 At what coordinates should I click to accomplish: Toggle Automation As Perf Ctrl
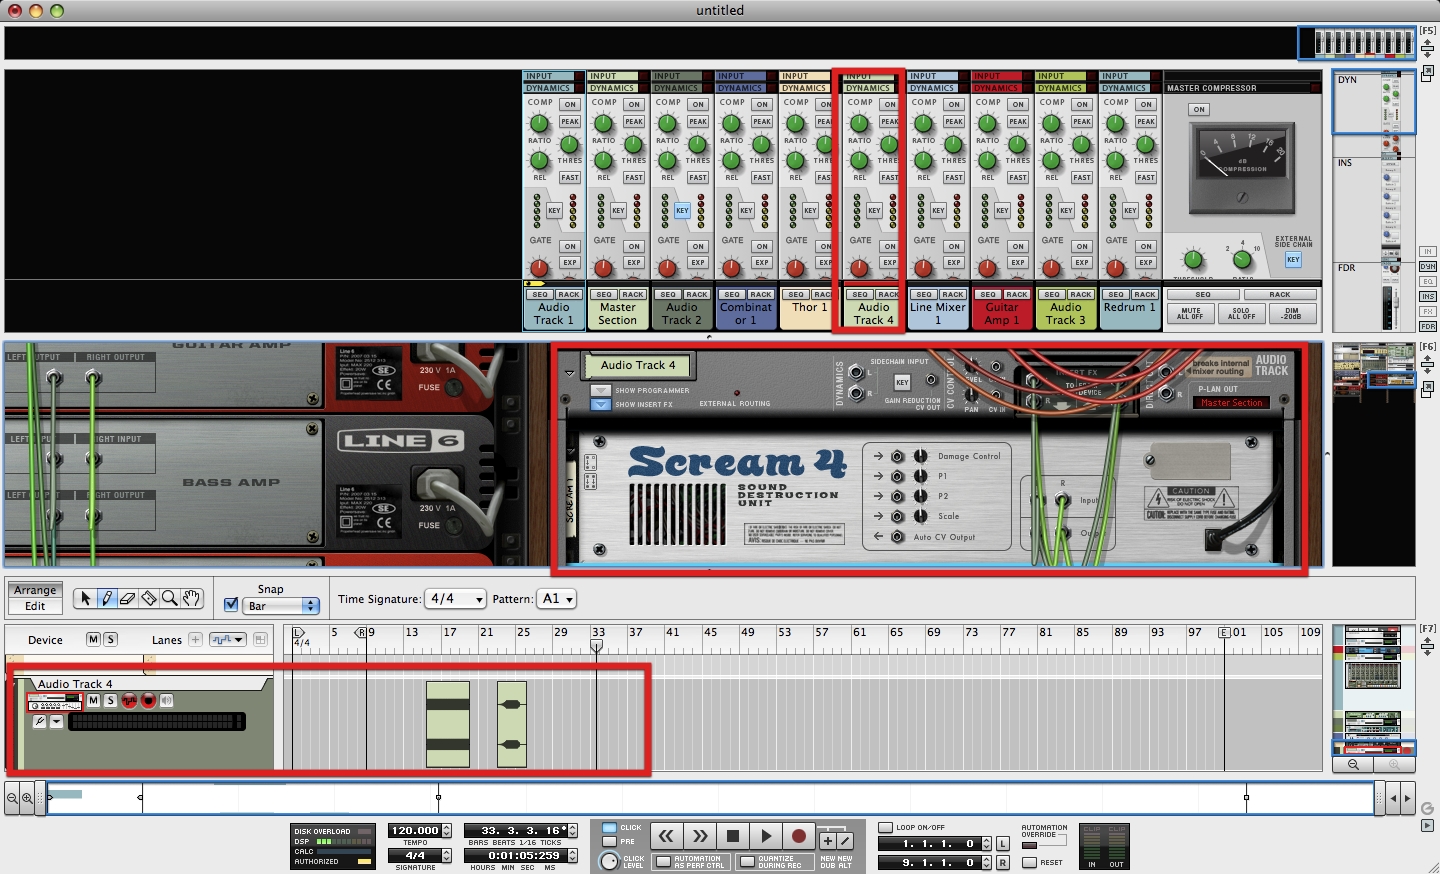[x=663, y=861]
